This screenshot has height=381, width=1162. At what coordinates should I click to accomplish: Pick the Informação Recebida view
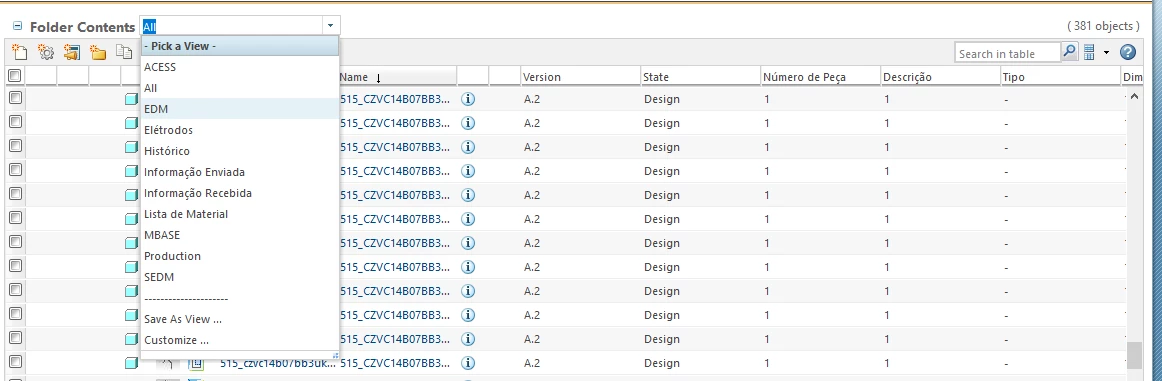(240, 193)
